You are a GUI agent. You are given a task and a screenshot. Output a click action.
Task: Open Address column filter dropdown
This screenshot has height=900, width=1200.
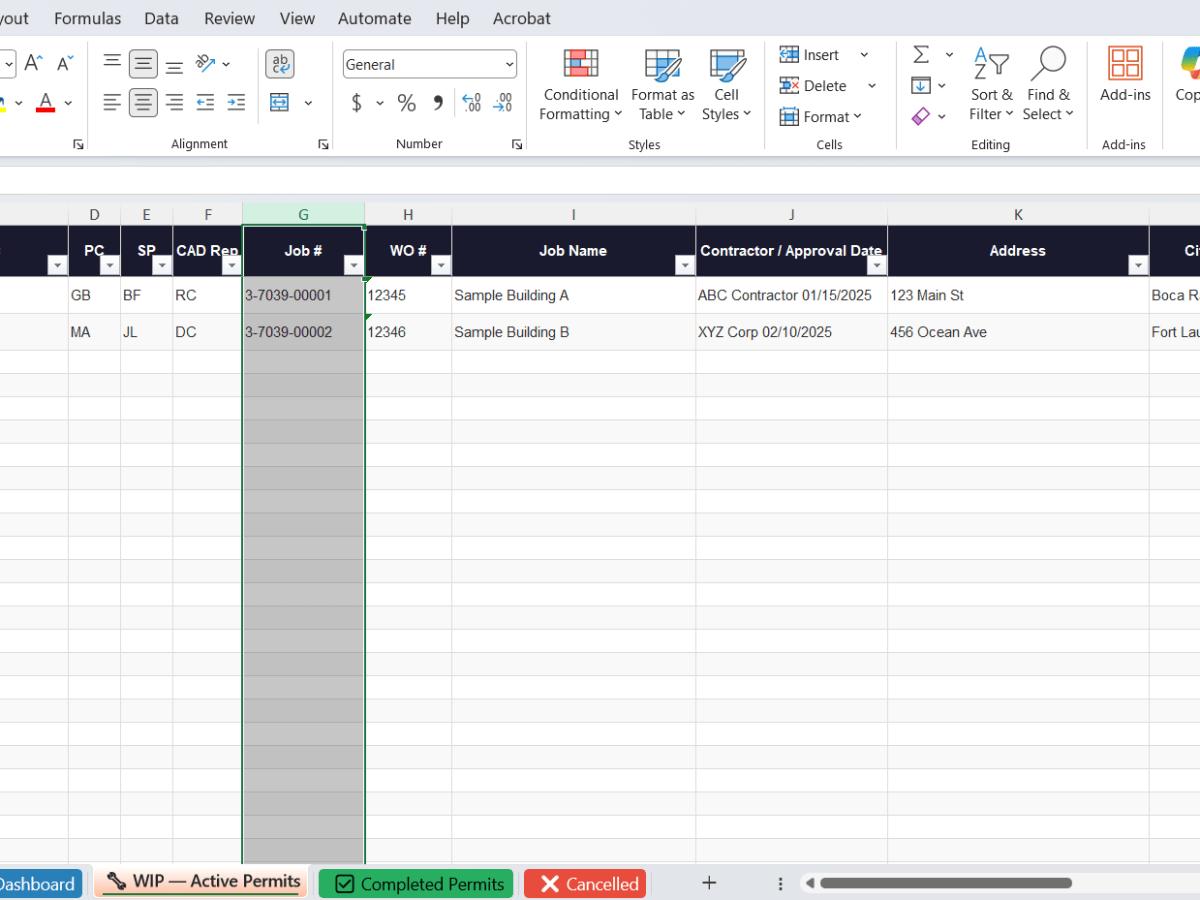1137,265
